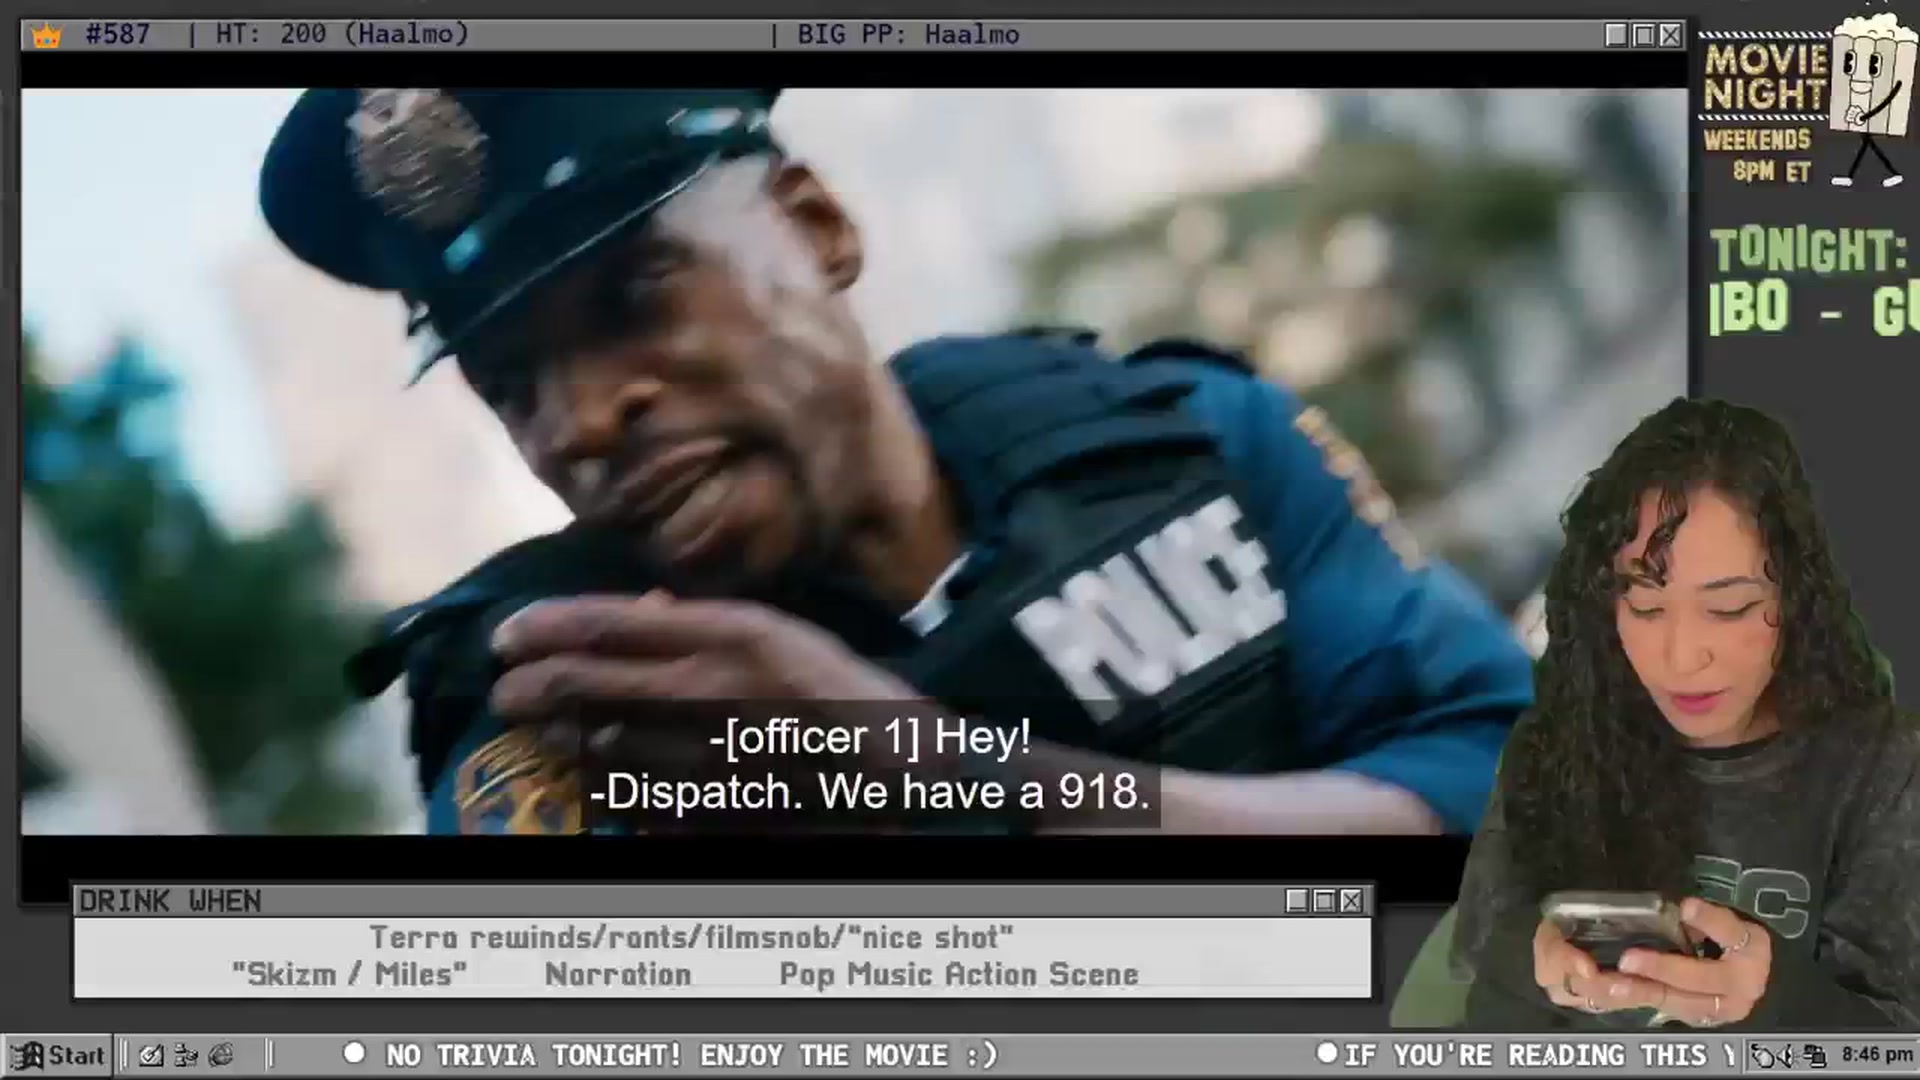Viewport: 1920px width, 1080px height.
Task: Click the "#587" counter in title bar
Action: pyautogui.click(x=118, y=35)
